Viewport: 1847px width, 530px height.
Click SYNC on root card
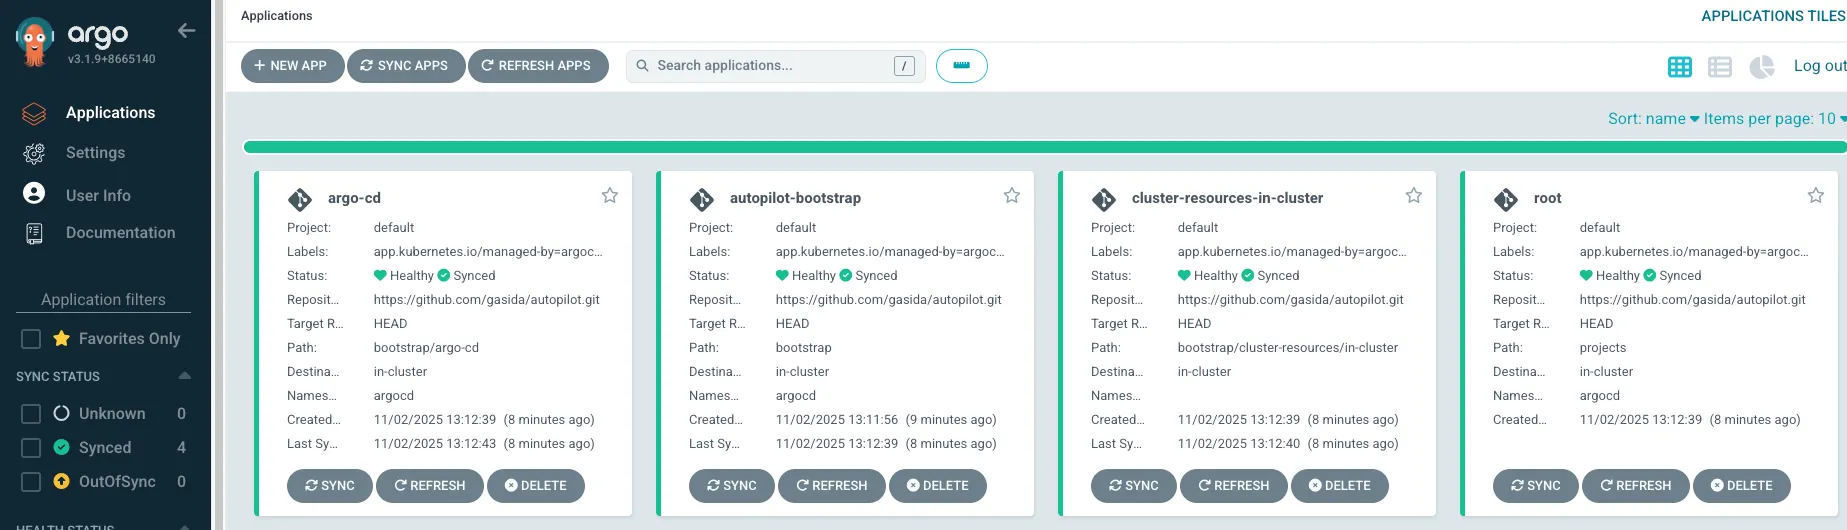(1536, 486)
